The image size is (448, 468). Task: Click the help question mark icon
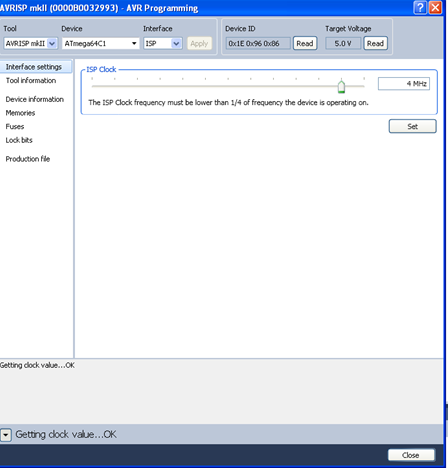coord(420,7)
